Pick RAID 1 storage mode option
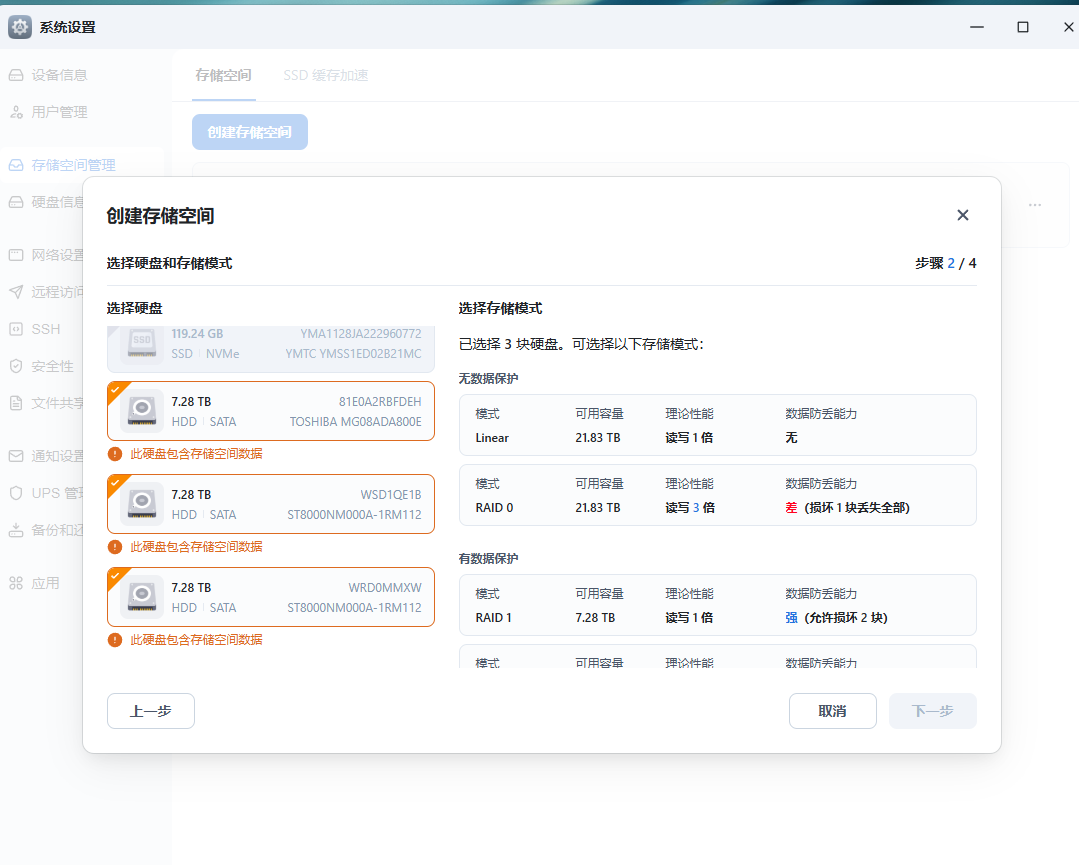This screenshot has width=1079, height=865. (x=717, y=605)
